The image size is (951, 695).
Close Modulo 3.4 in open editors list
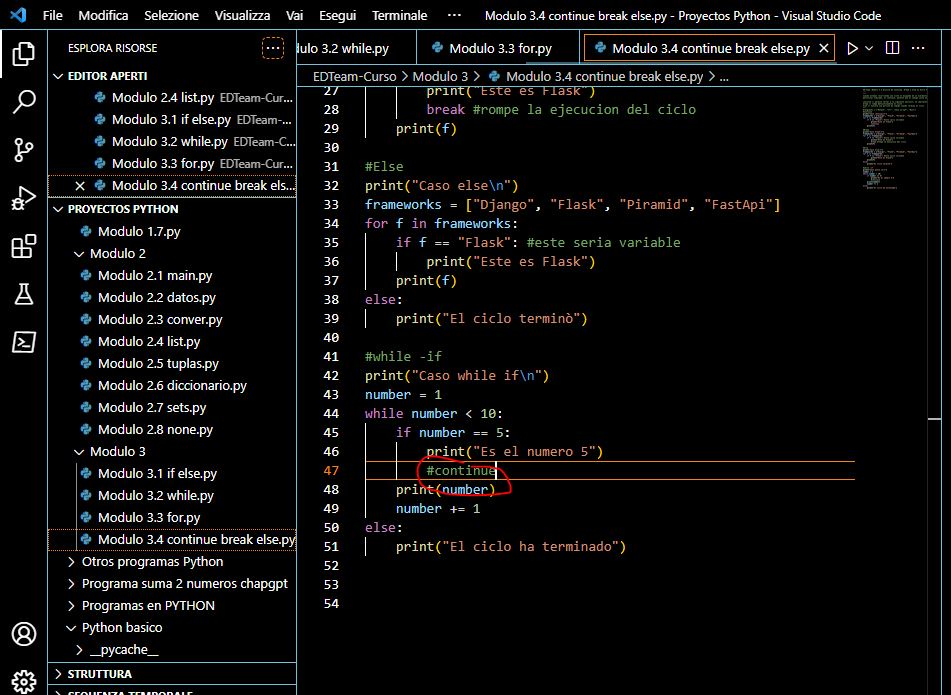coord(80,186)
